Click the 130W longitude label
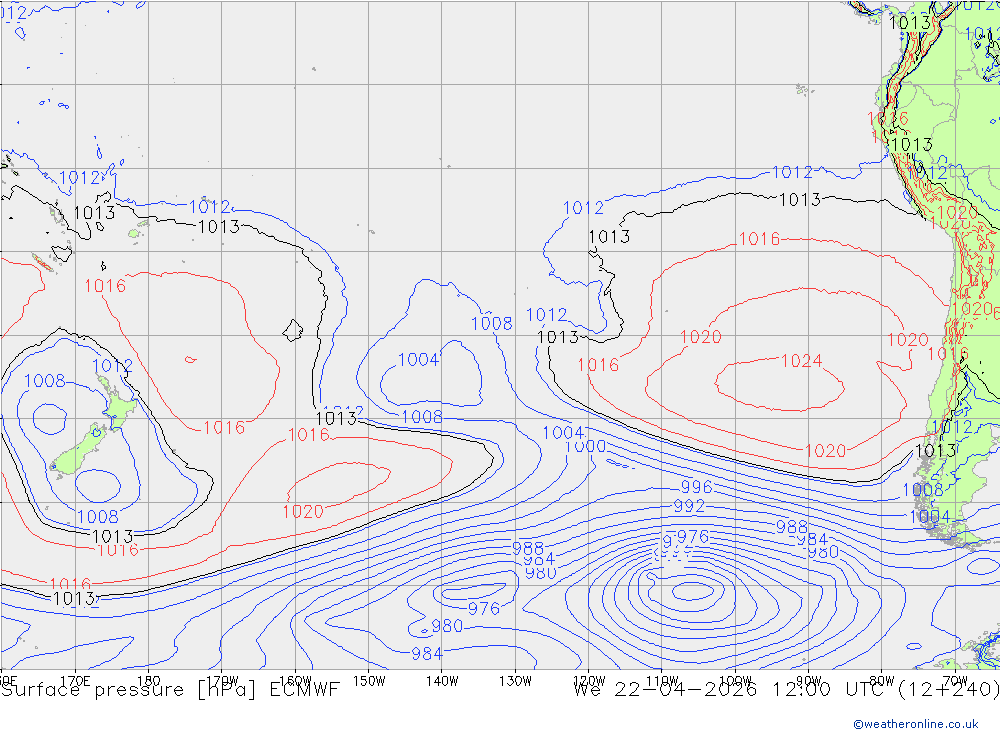 pos(515,681)
